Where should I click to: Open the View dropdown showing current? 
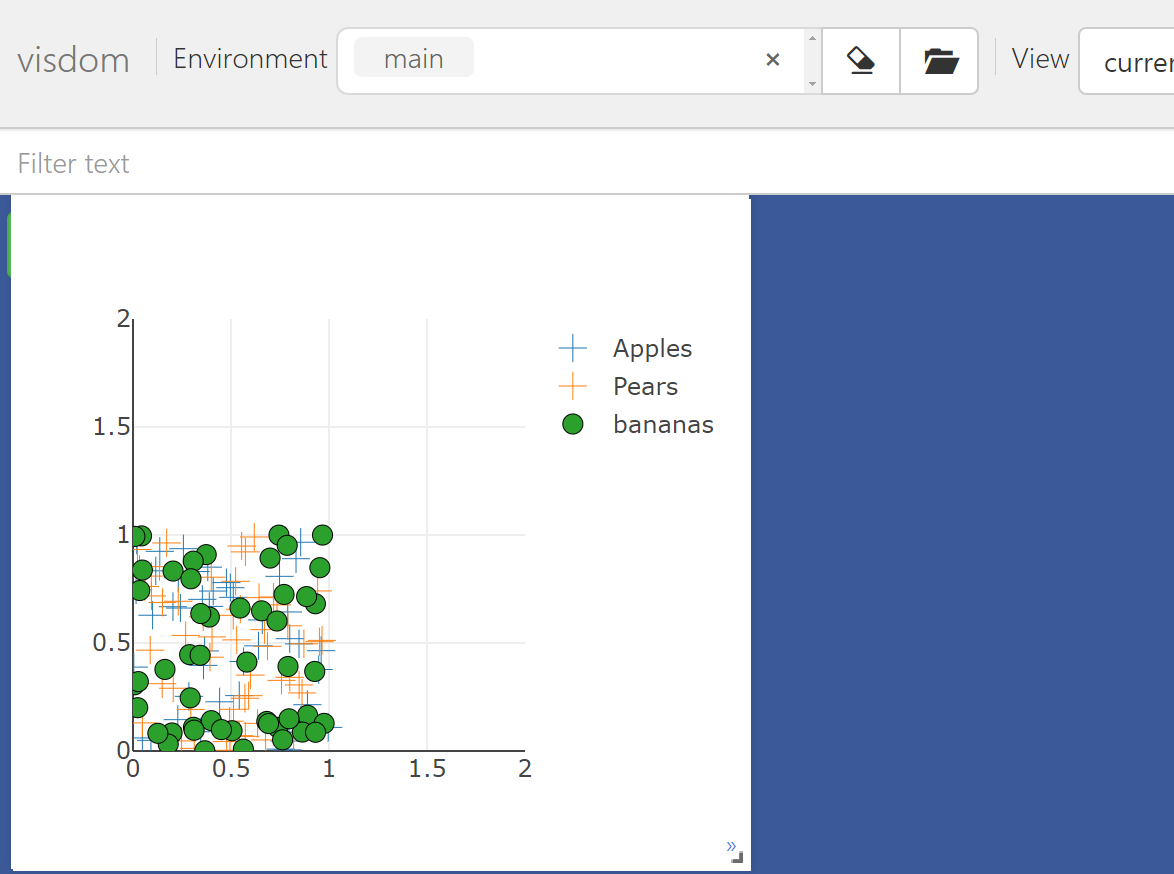1126,61
